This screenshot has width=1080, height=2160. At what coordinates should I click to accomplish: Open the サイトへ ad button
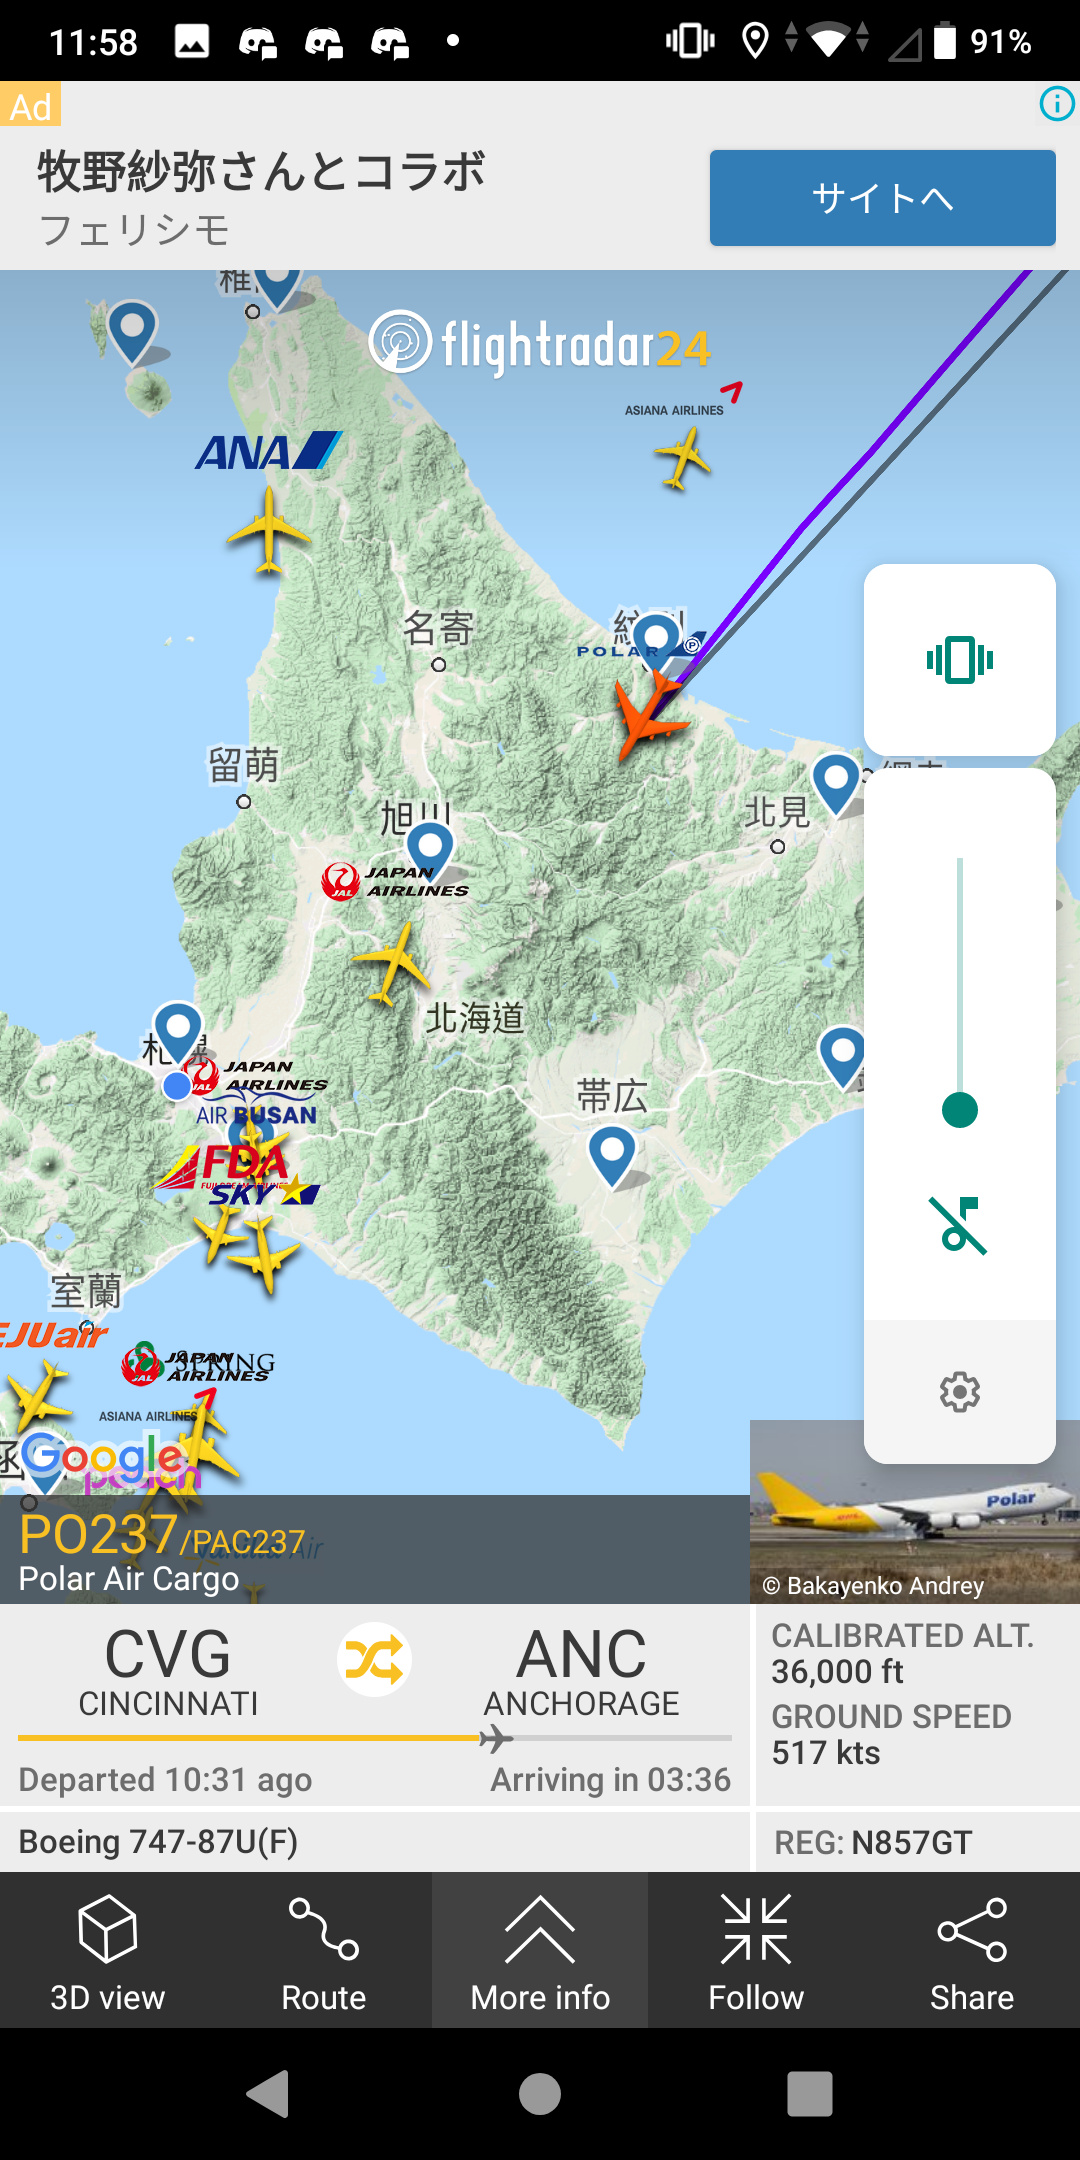(883, 198)
